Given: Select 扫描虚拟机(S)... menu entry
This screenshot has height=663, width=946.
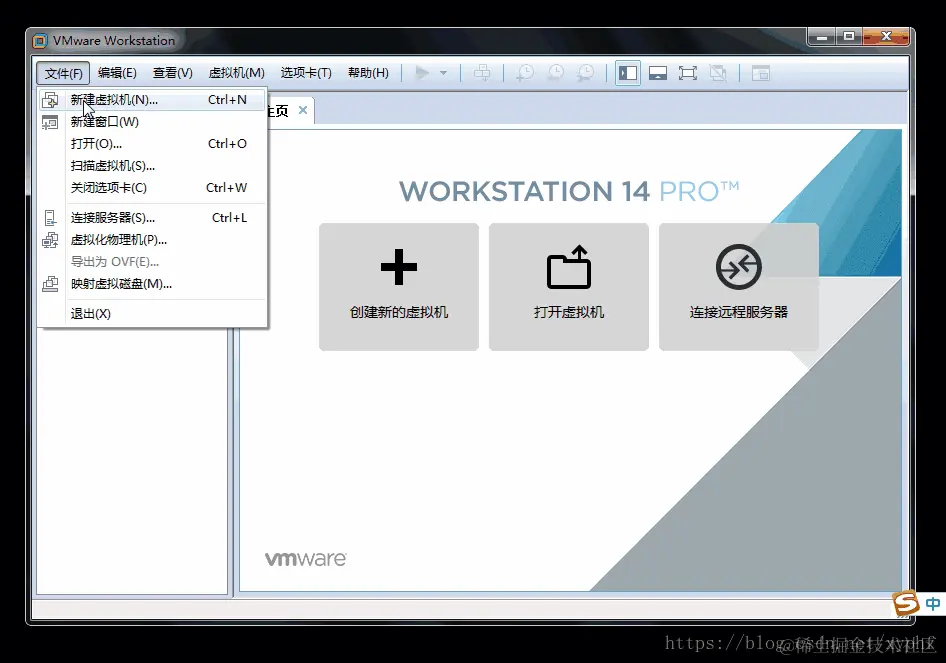Looking at the screenshot, I should click(152, 166).
